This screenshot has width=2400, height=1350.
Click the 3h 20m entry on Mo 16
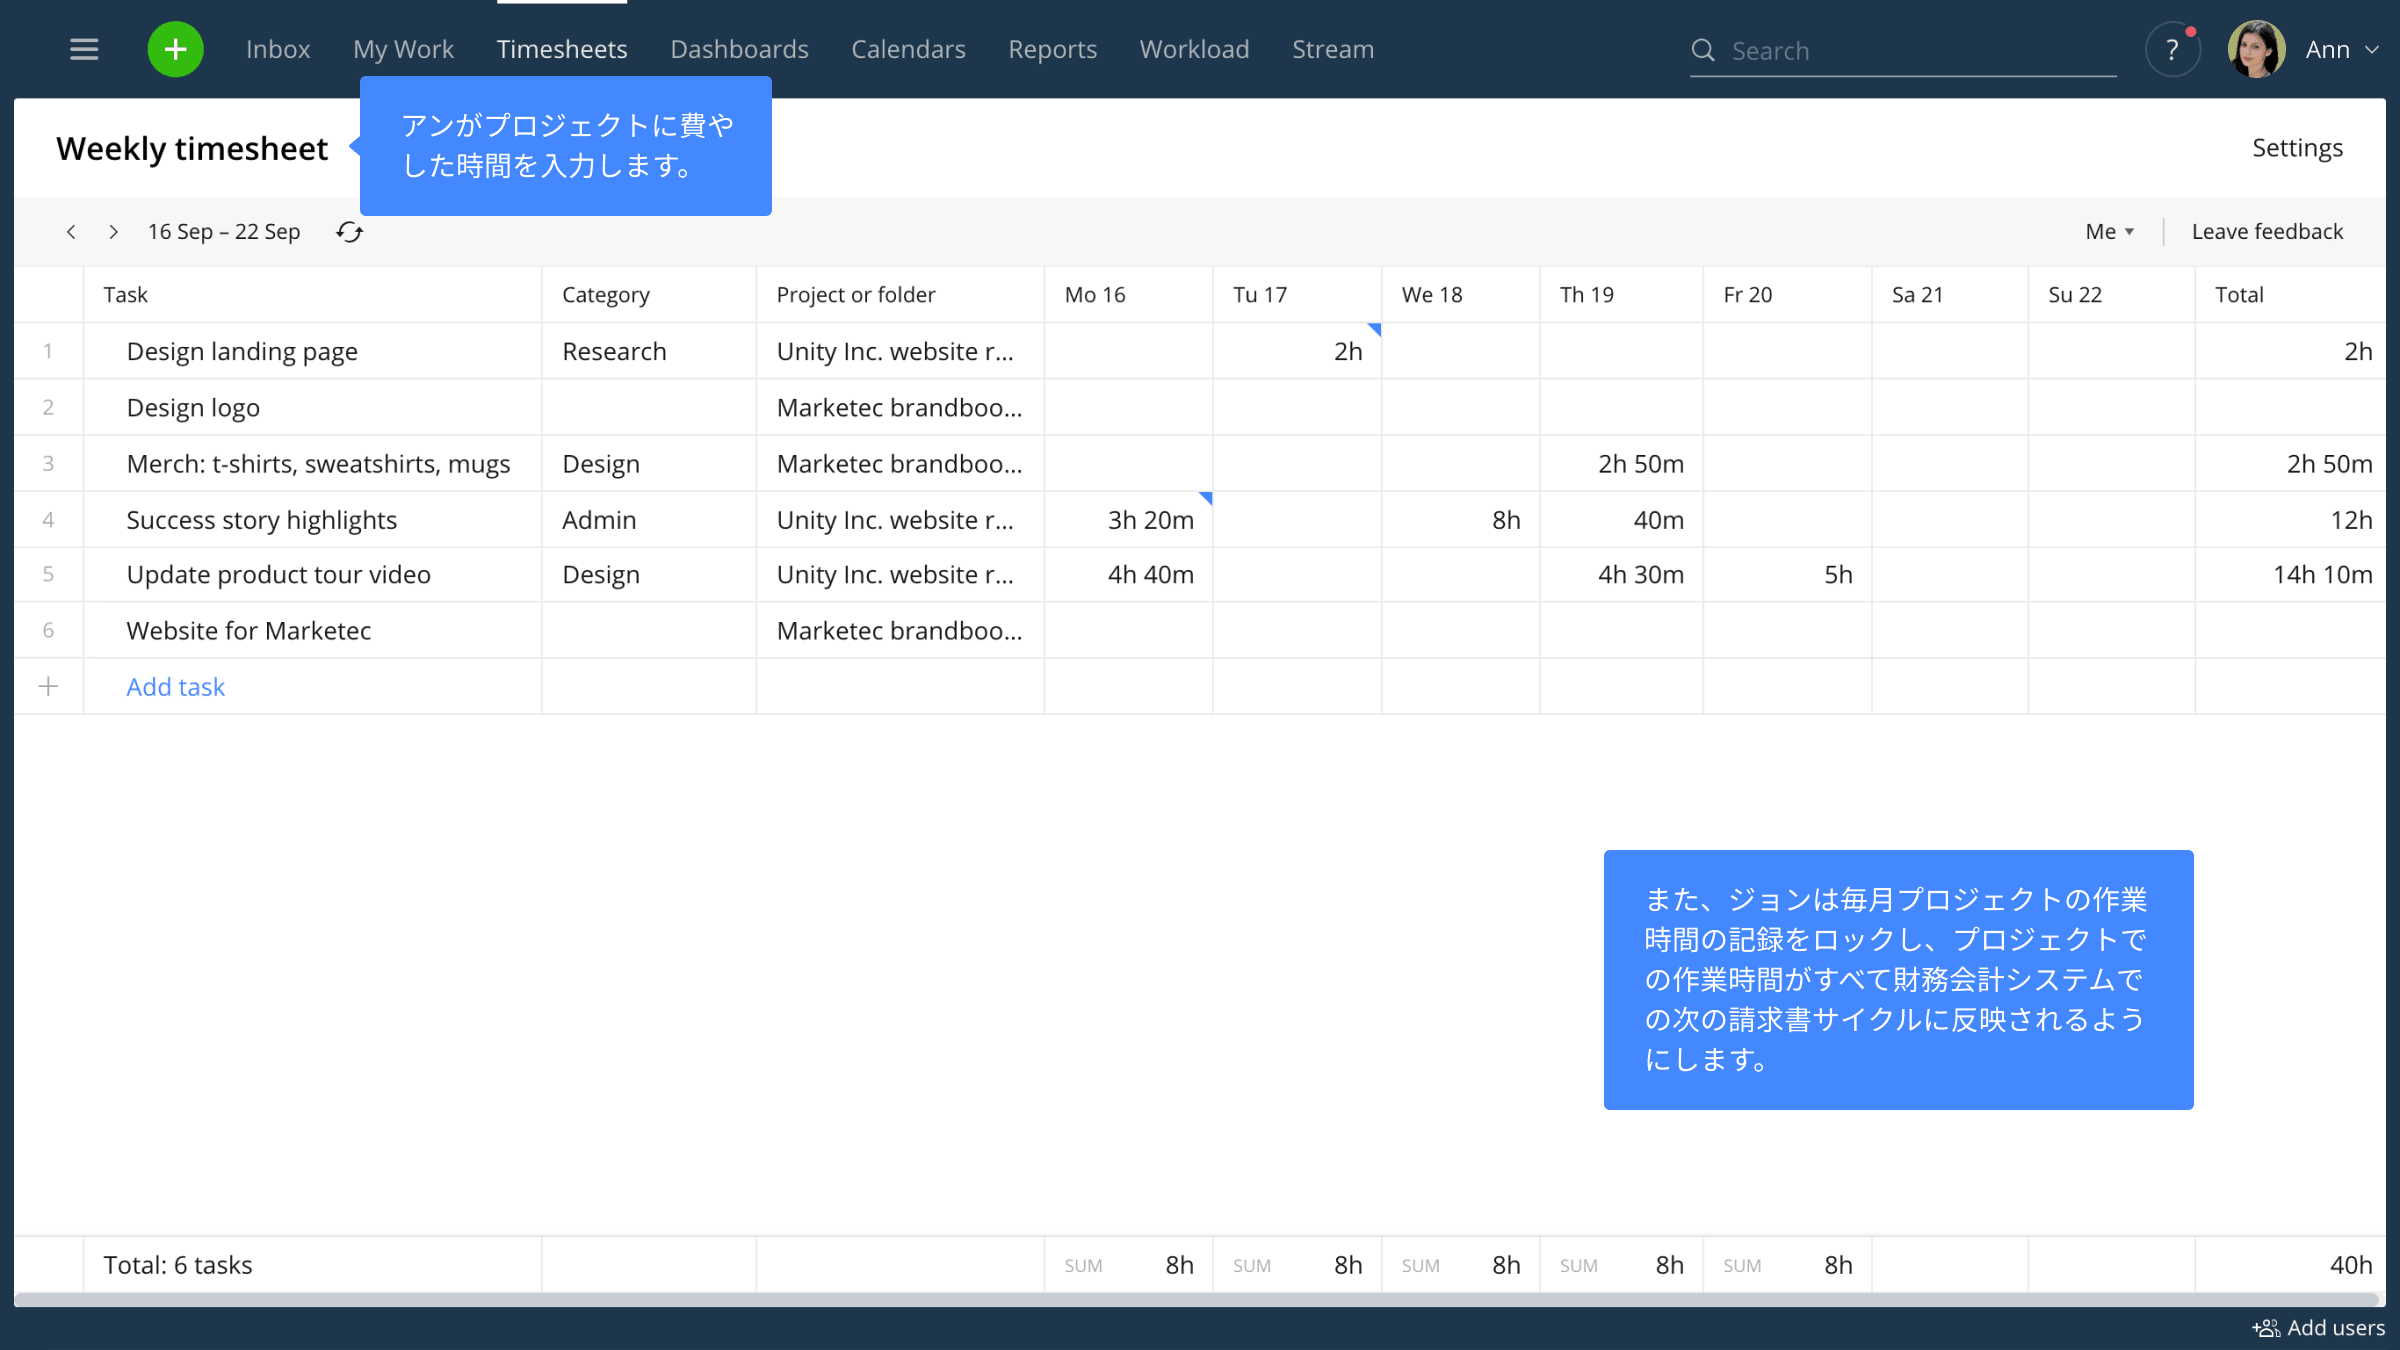pos(1151,520)
